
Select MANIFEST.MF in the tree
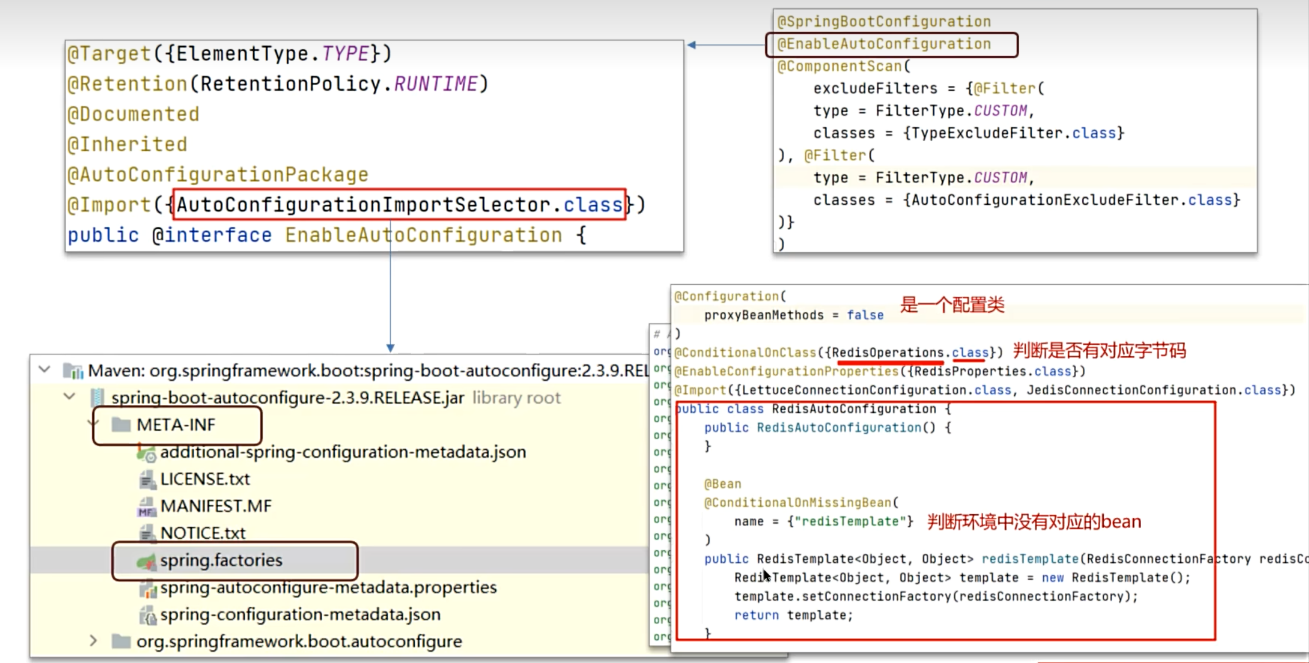(215, 506)
